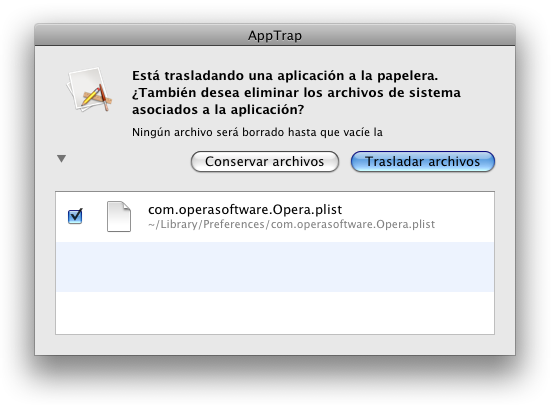Viewport: 553px width, 405px height.
Task: Uncheck the com.operasoftware.Opera.plist checkbox
Action: (x=75, y=216)
